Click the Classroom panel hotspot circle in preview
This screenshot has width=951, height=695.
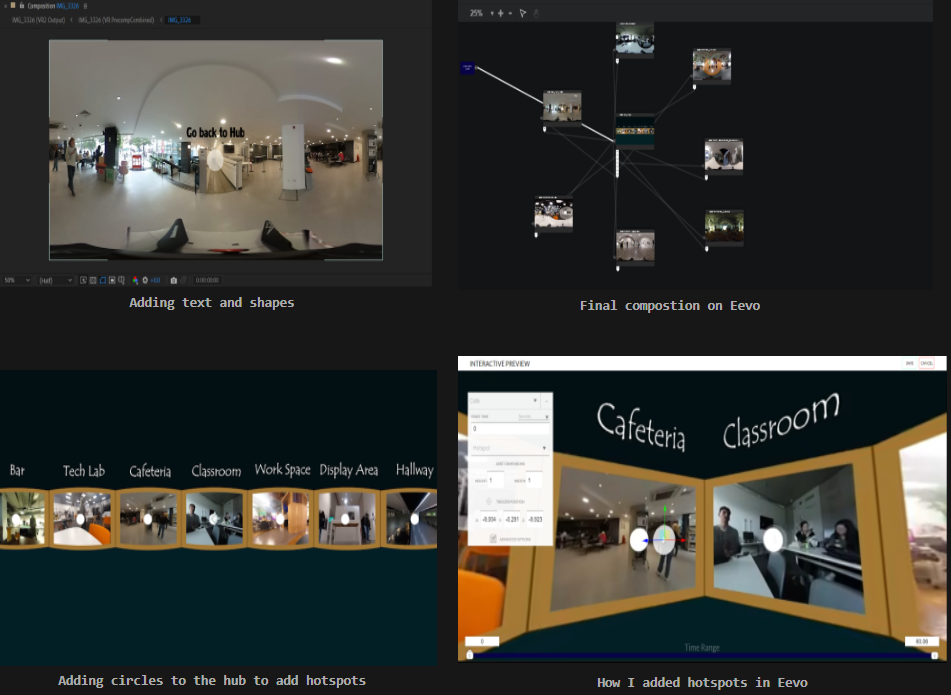tap(773, 540)
